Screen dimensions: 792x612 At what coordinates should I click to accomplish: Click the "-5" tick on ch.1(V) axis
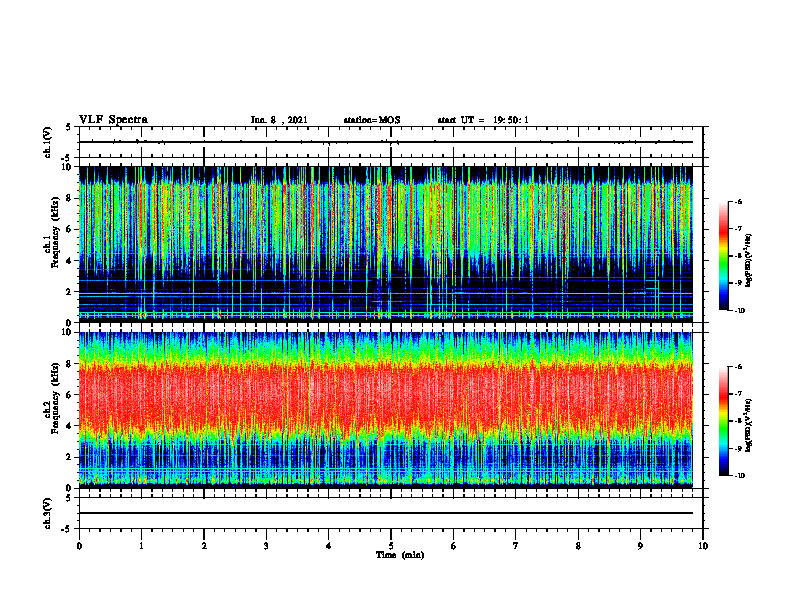pos(67,158)
